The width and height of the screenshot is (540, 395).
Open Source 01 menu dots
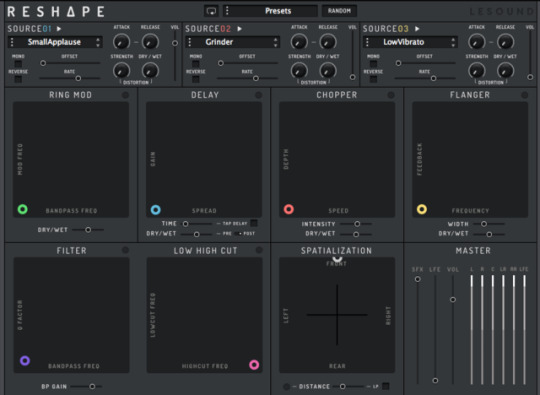tap(12, 42)
